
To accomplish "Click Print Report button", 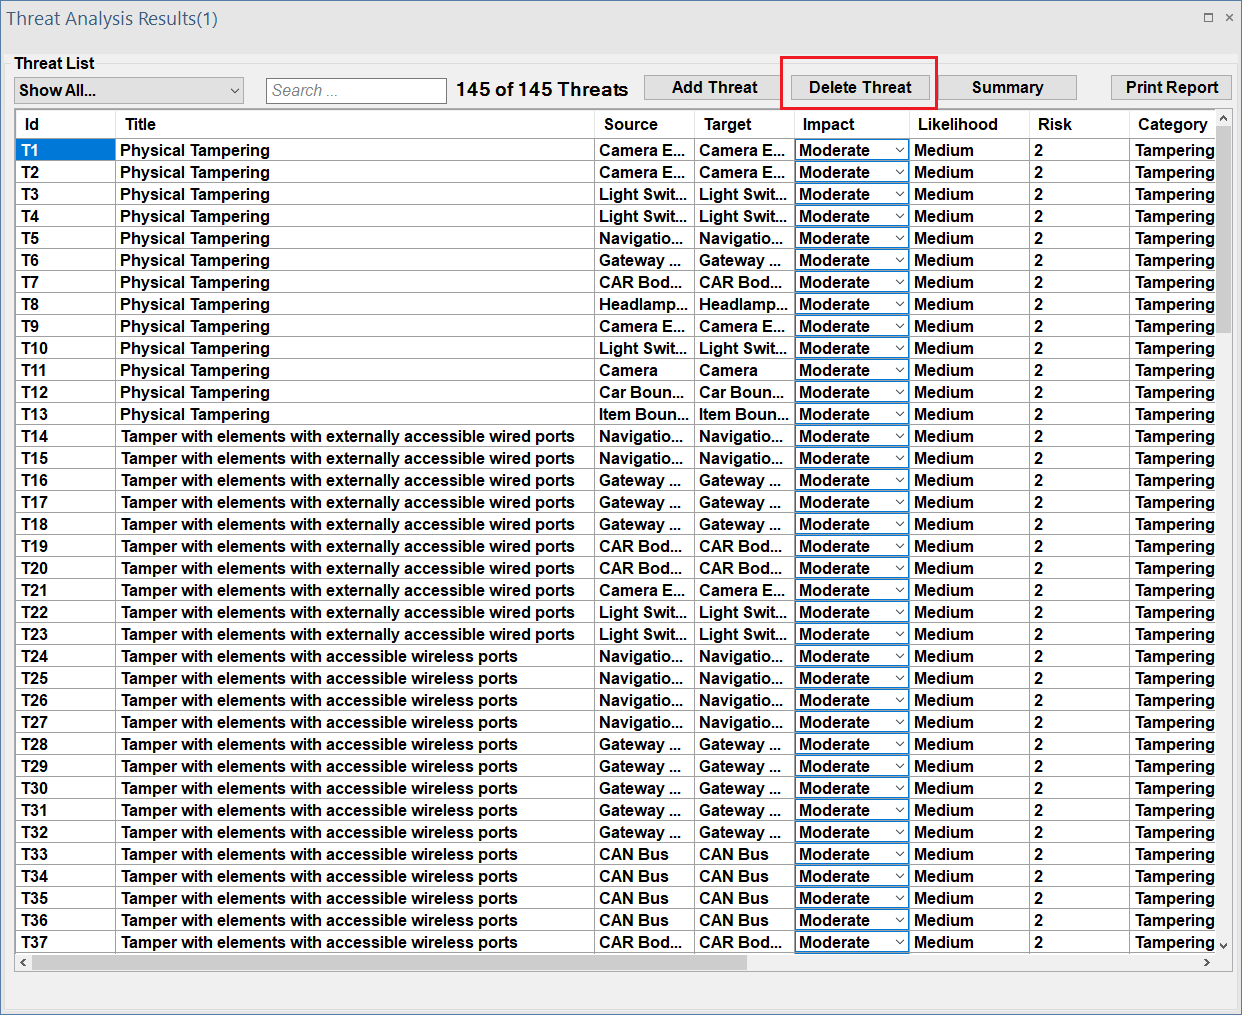I will click(1171, 88).
